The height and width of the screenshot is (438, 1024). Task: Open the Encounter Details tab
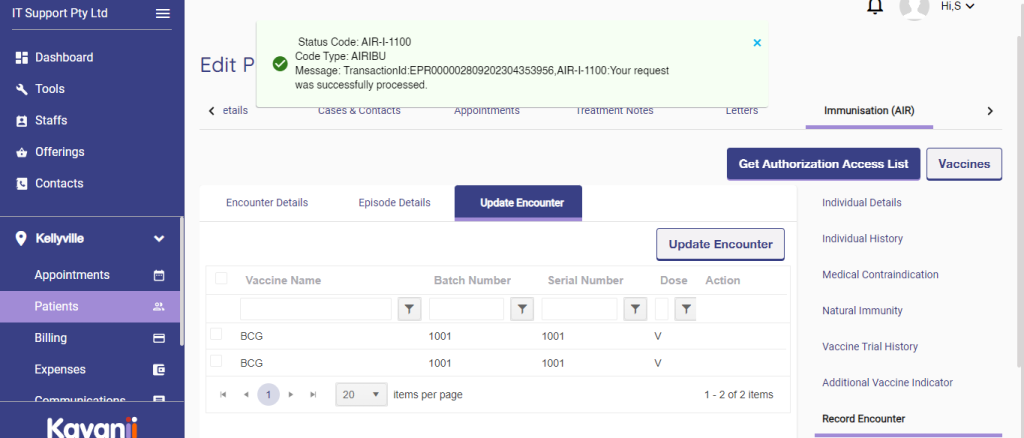click(x=267, y=203)
